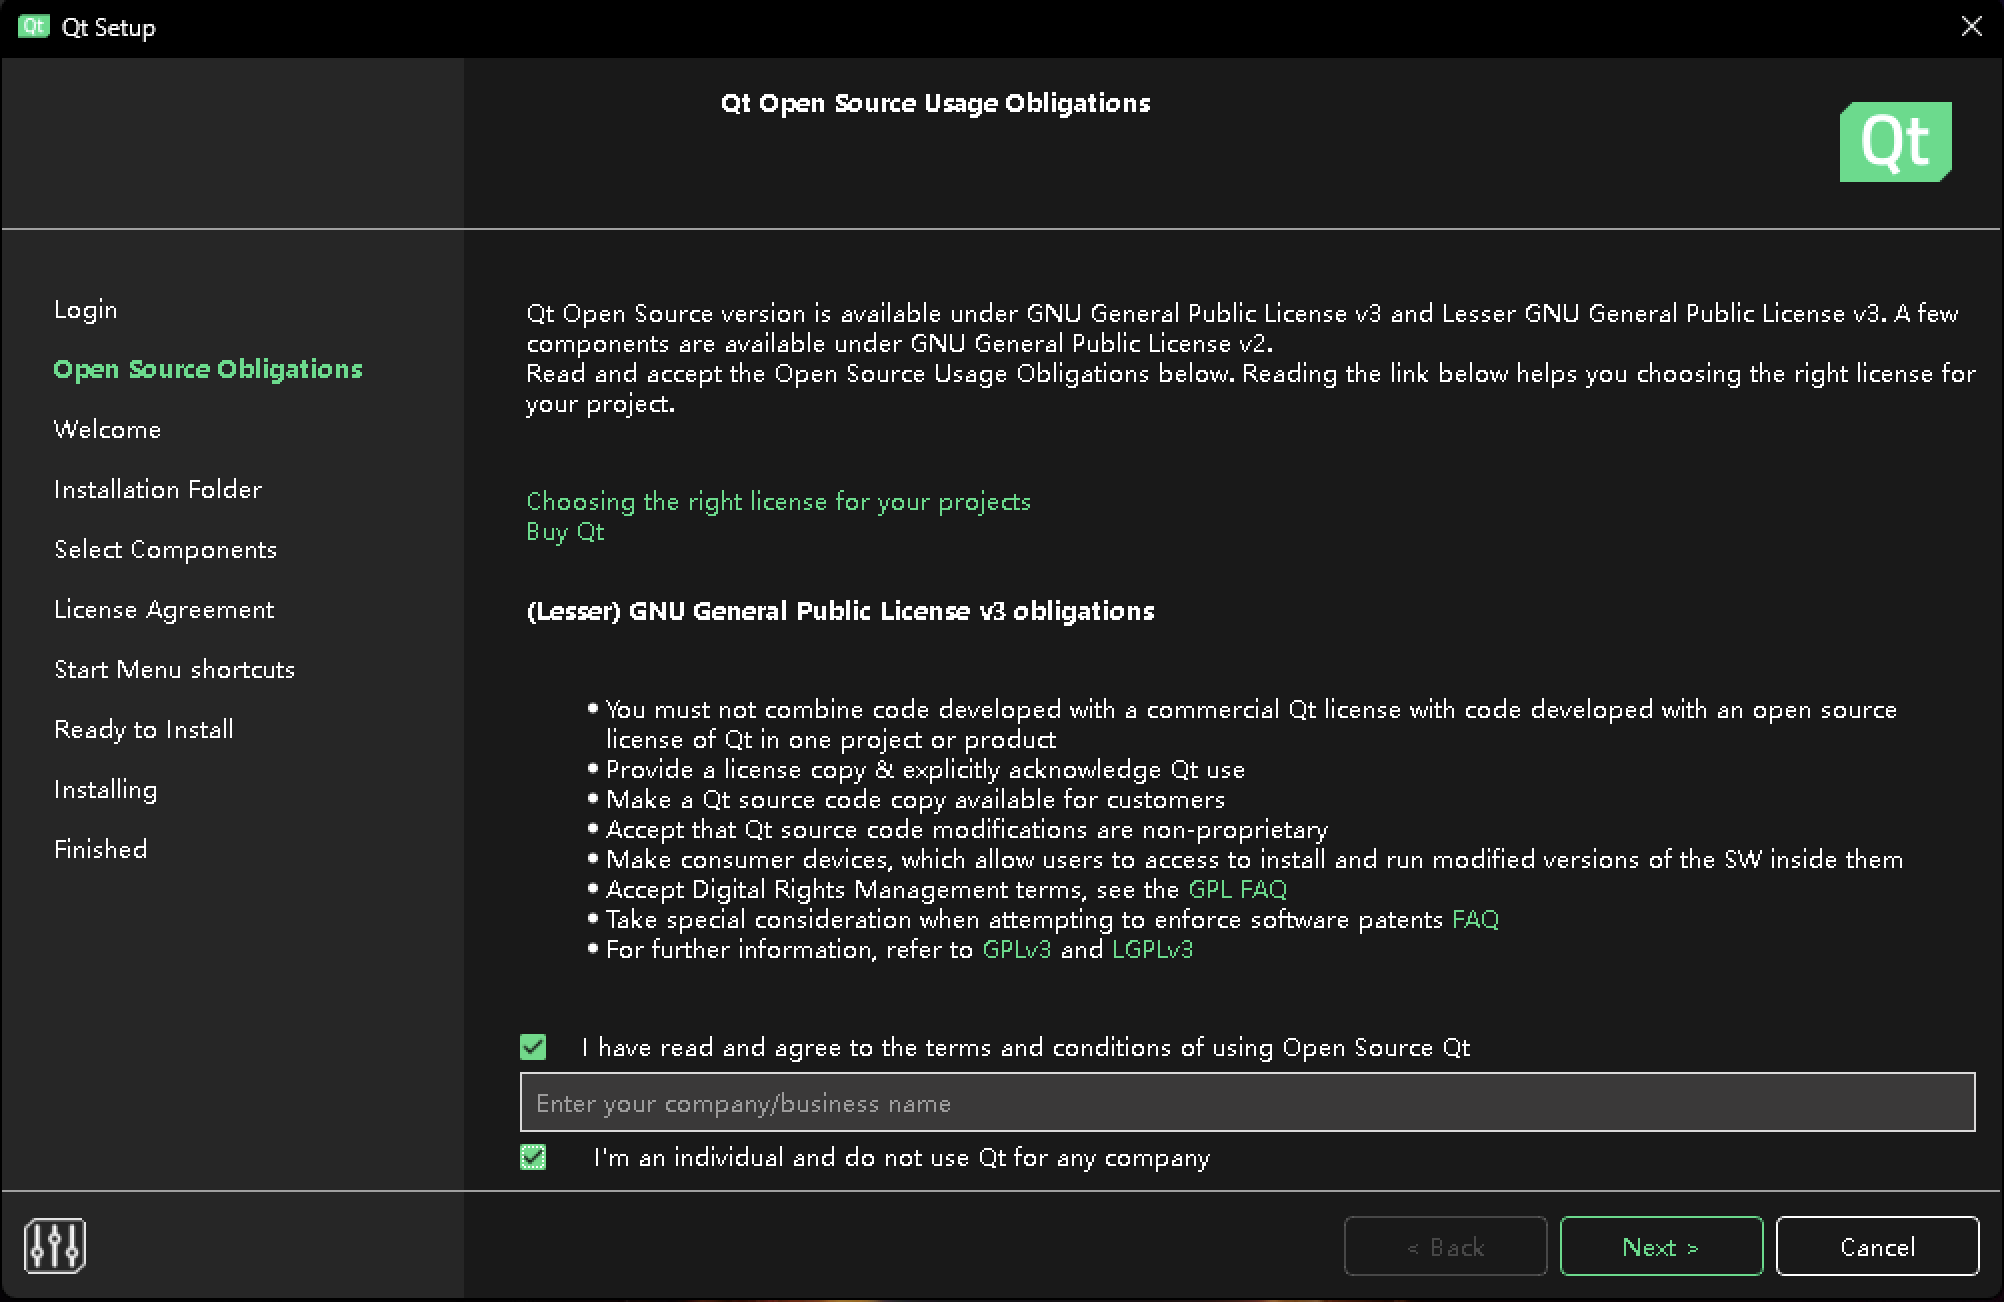Select the Start Menu shortcuts step
Viewport: 2004px width, 1302px height.
[x=174, y=669]
